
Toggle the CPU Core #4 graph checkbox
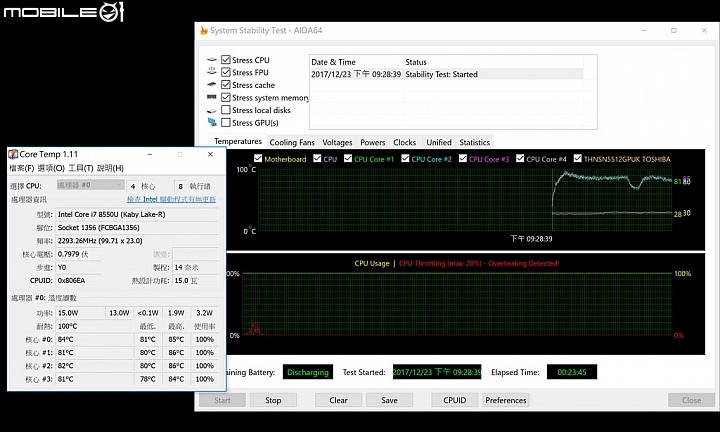tap(520, 158)
